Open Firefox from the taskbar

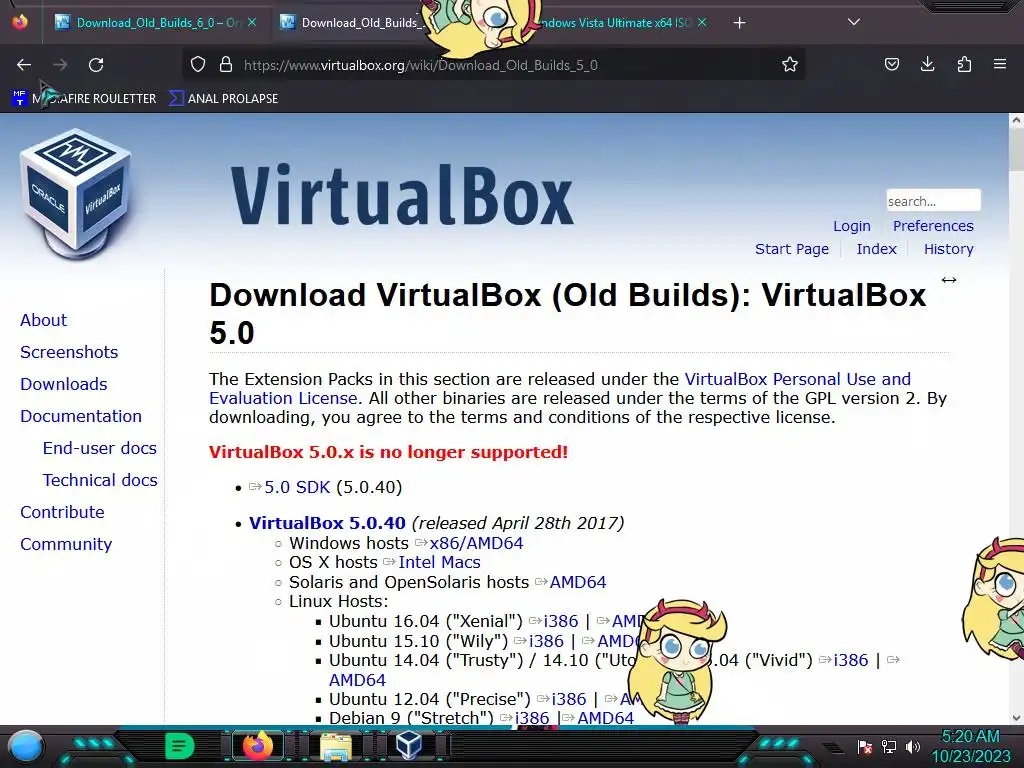[257, 746]
